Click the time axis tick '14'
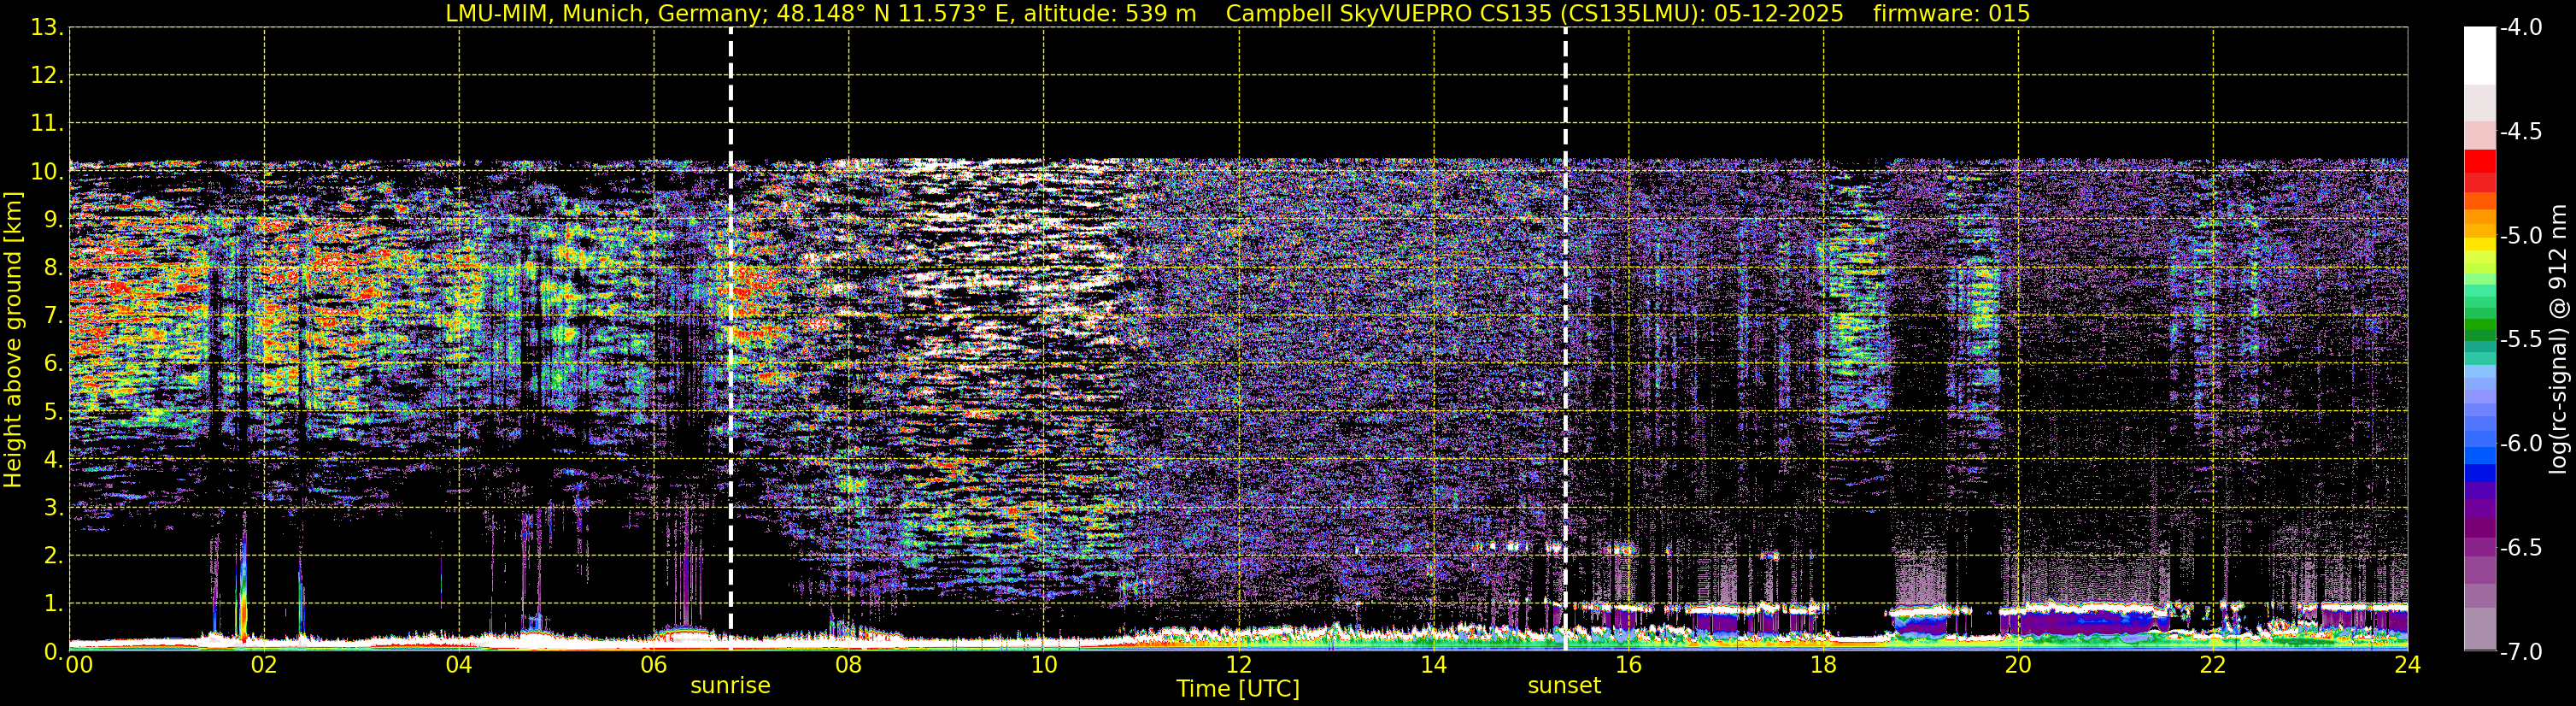The height and width of the screenshot is (706, 2576). [x=1433, y=665]
